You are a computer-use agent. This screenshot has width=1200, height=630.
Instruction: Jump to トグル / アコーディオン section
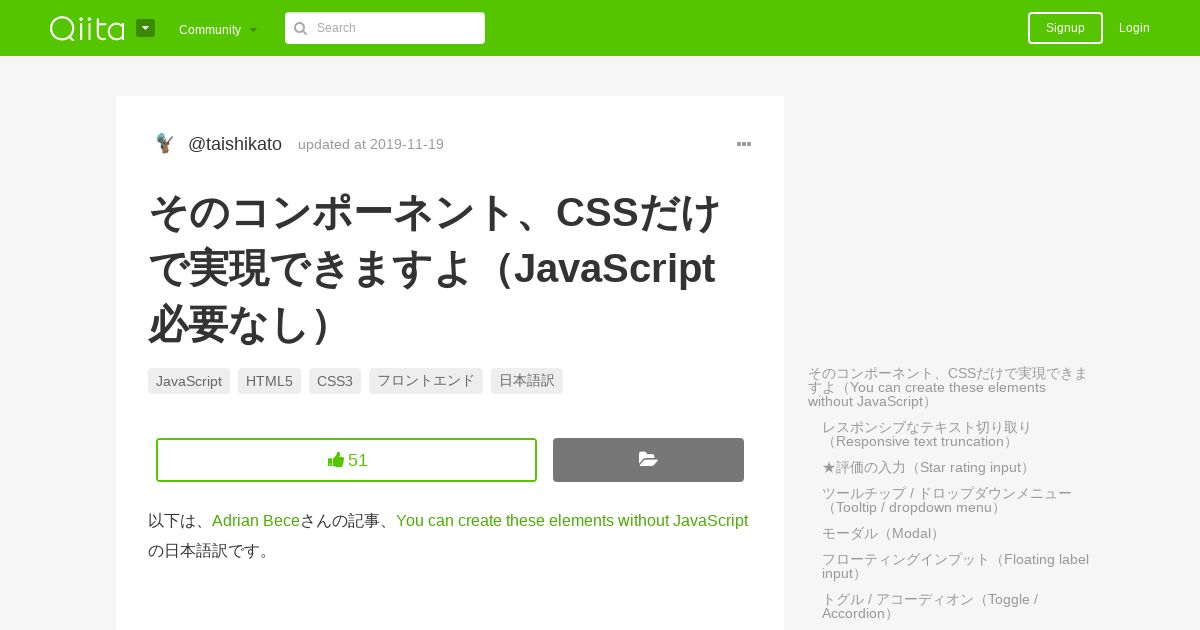click(x=930, y=606)
